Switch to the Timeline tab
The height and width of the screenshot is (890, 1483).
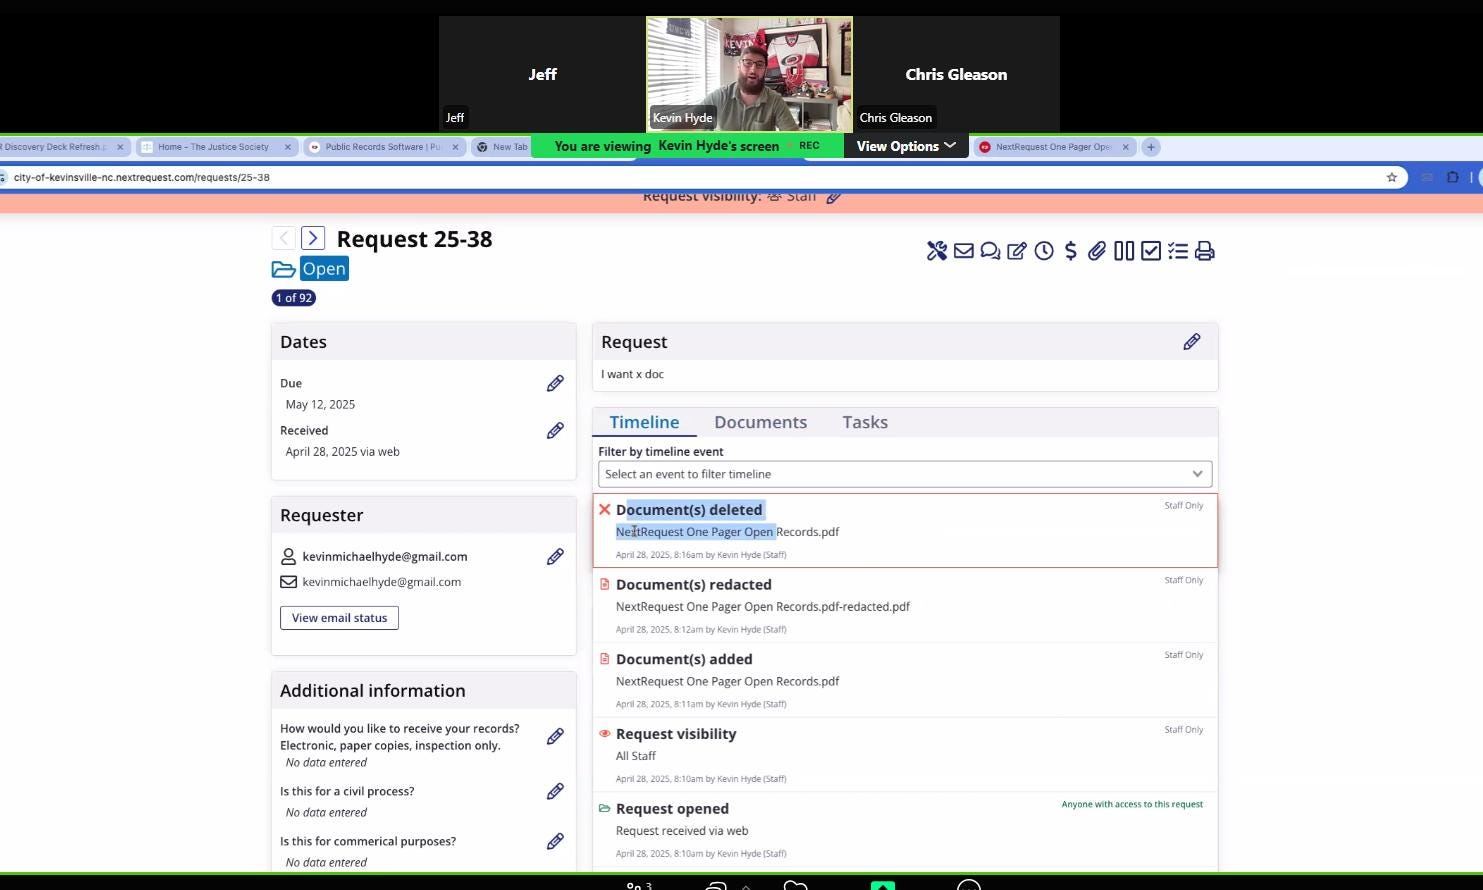click(644, 422)
